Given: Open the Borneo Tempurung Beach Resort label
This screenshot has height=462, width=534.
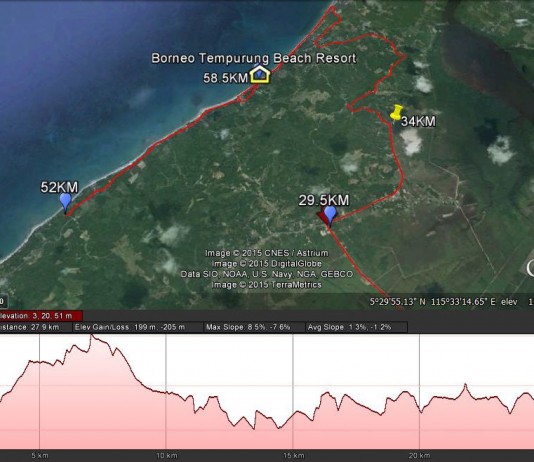Looking at the screenshot, I should (x=254, y=58).
